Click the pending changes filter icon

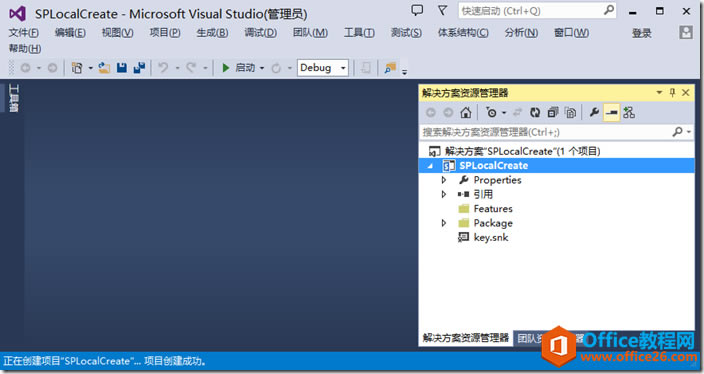492,113
